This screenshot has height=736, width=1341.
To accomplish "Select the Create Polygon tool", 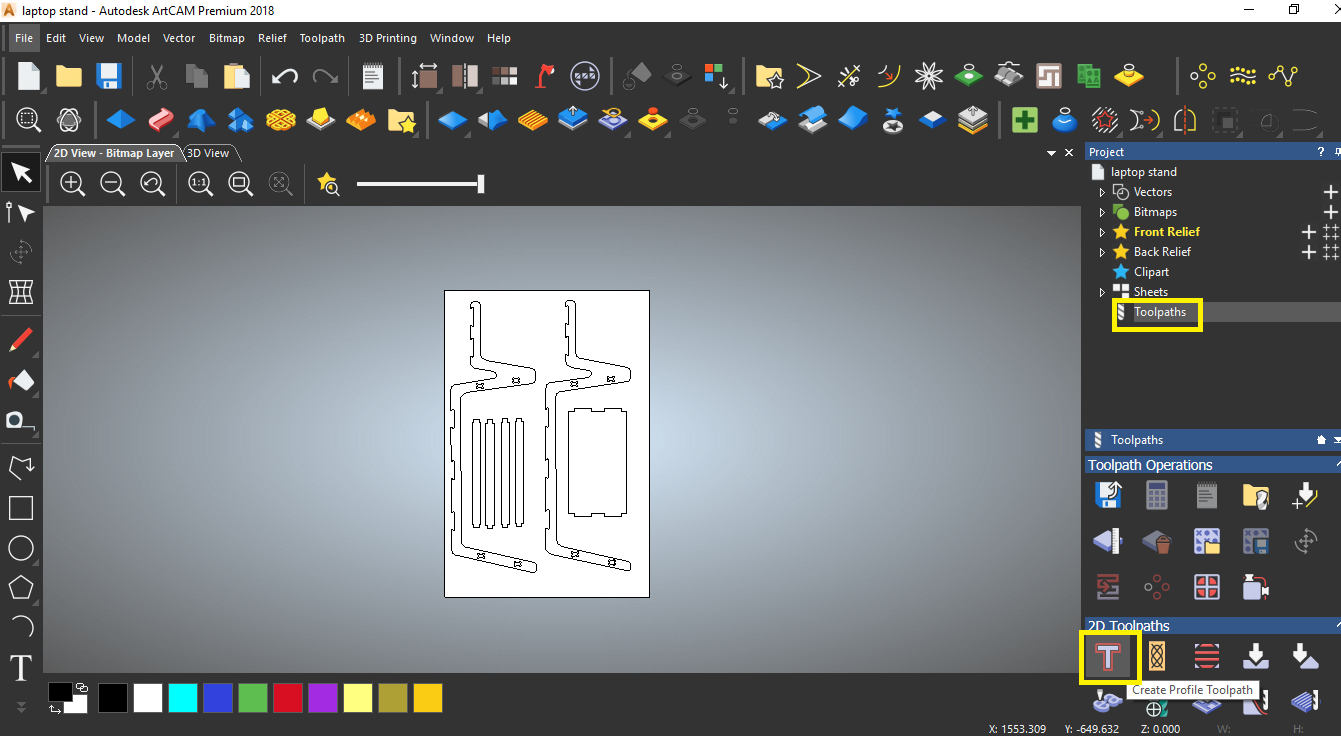I will 20,587.
